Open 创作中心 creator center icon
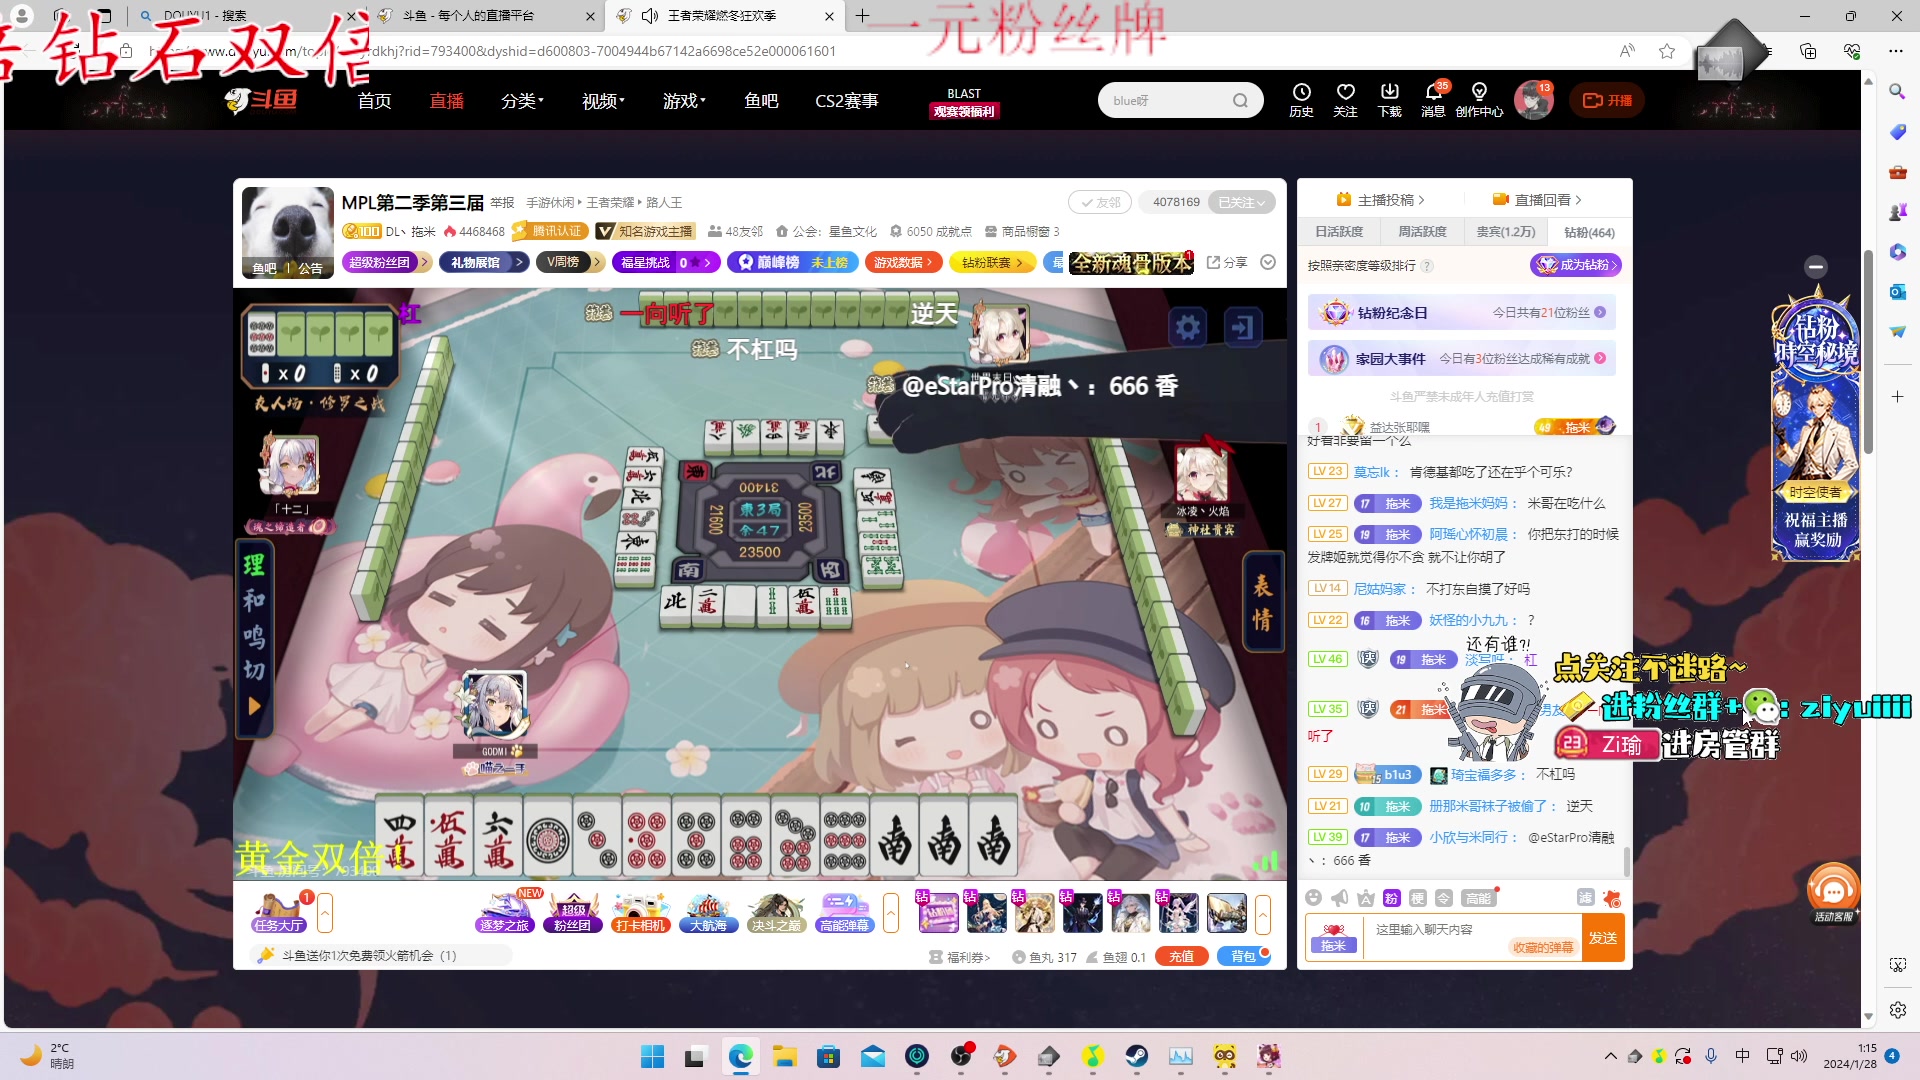The image size is (1920, 1080). click(1479, 100)
